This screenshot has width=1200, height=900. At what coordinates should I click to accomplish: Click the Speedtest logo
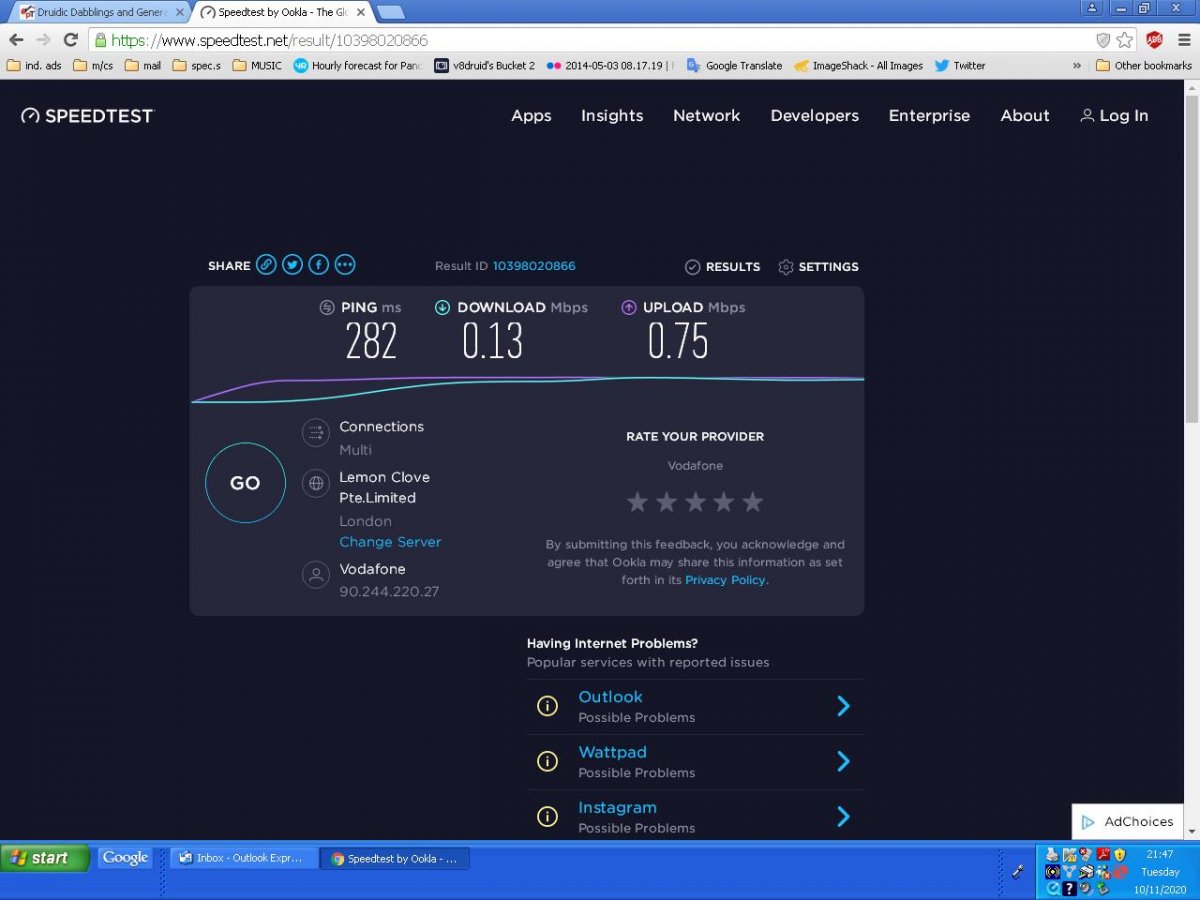tap(88, 116)
